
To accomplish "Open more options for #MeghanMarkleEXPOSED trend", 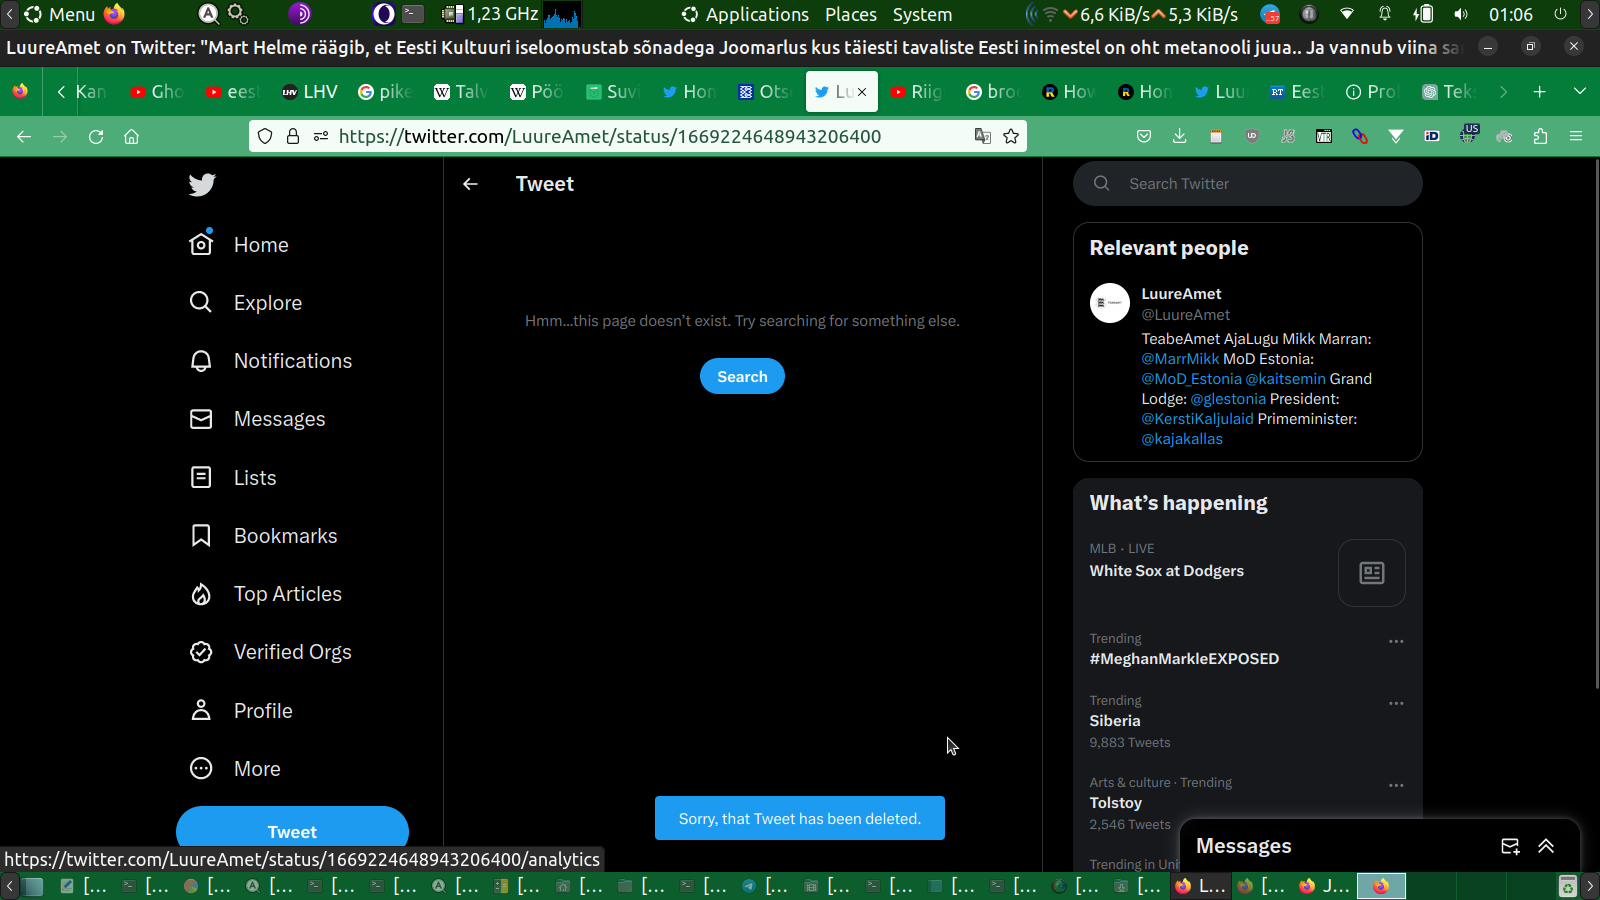I will click(1396, 641).
